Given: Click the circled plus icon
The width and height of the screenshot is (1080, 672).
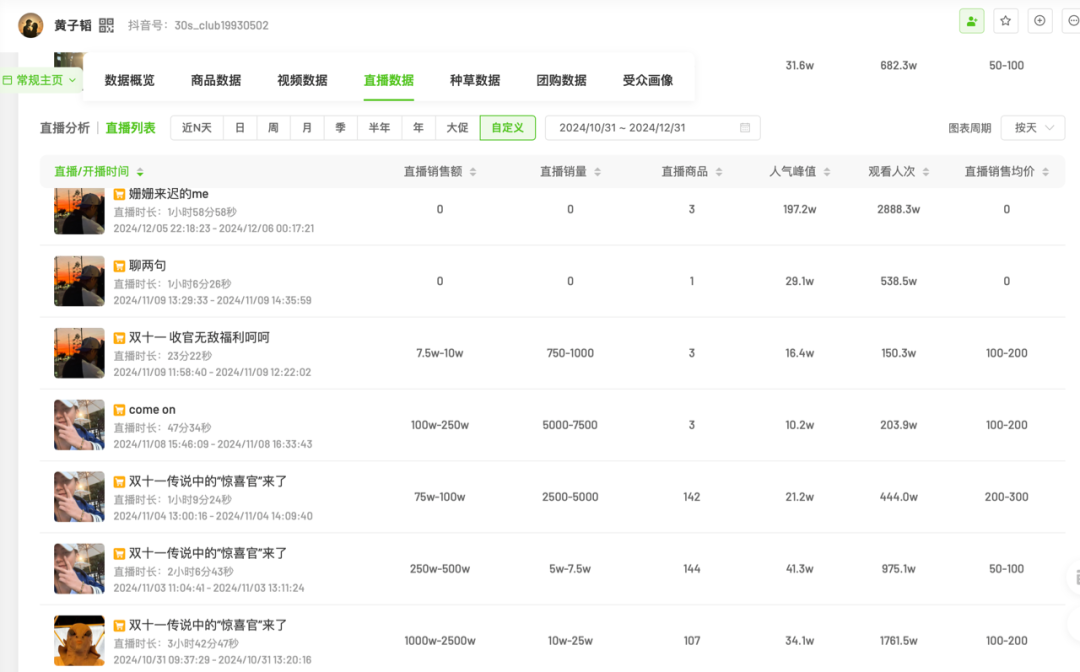Looking at the screenshot, I should click(x=1039, y=21).
